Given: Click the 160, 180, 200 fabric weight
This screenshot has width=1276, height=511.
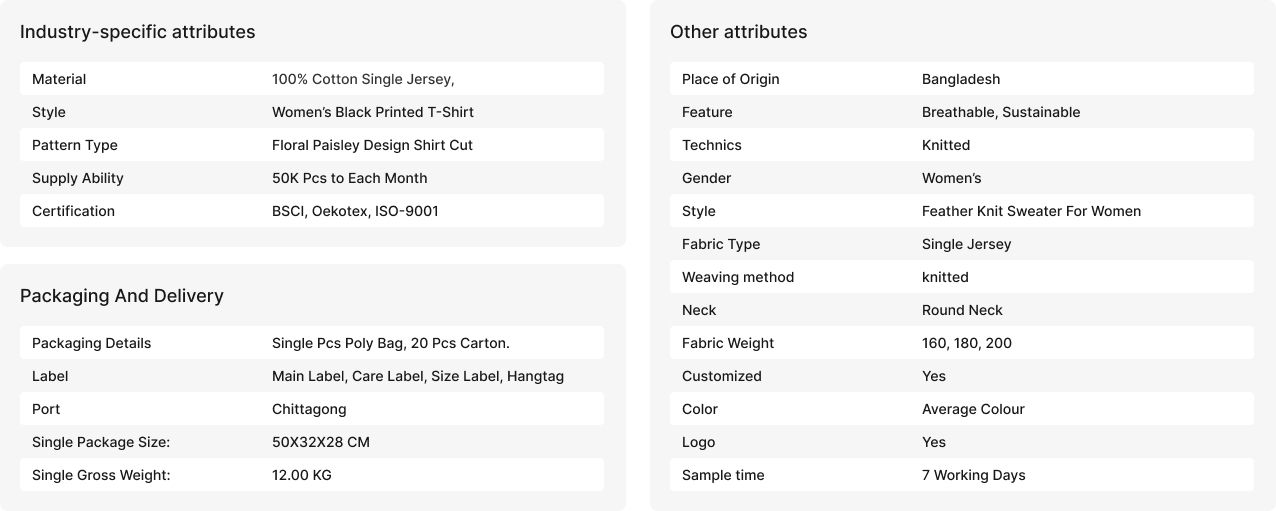Looking at the screenshot, I should [x=966, y=343].
